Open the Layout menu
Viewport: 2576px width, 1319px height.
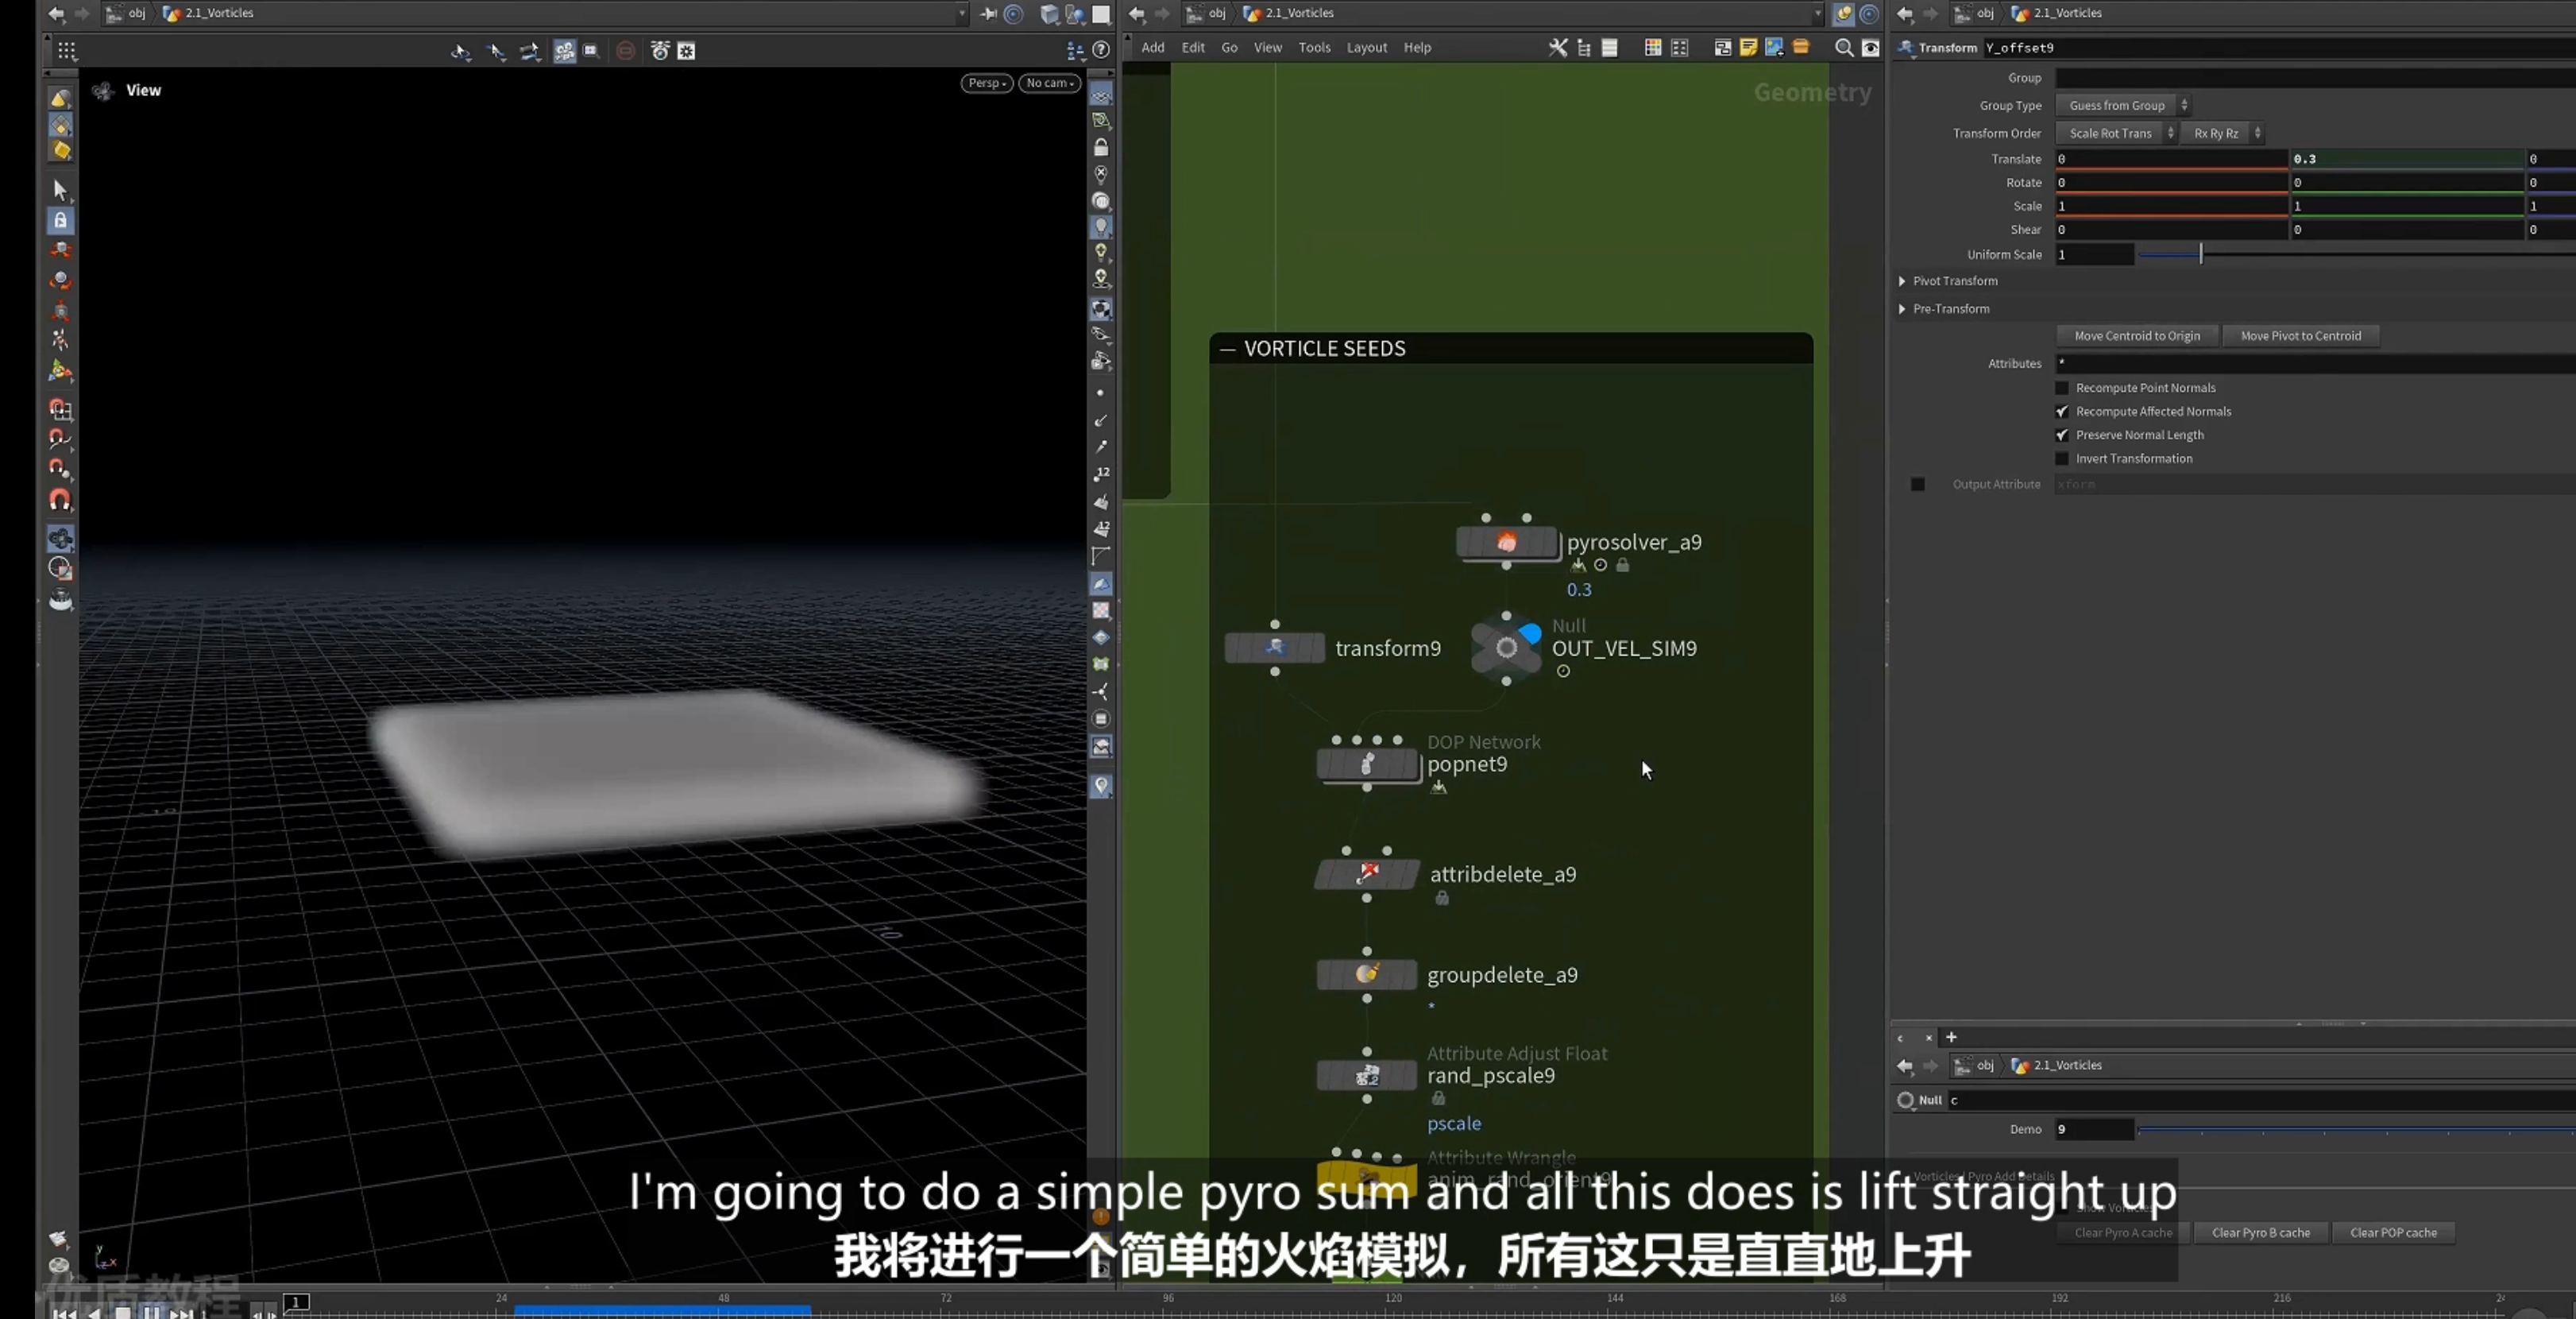tap(1366, 48)
